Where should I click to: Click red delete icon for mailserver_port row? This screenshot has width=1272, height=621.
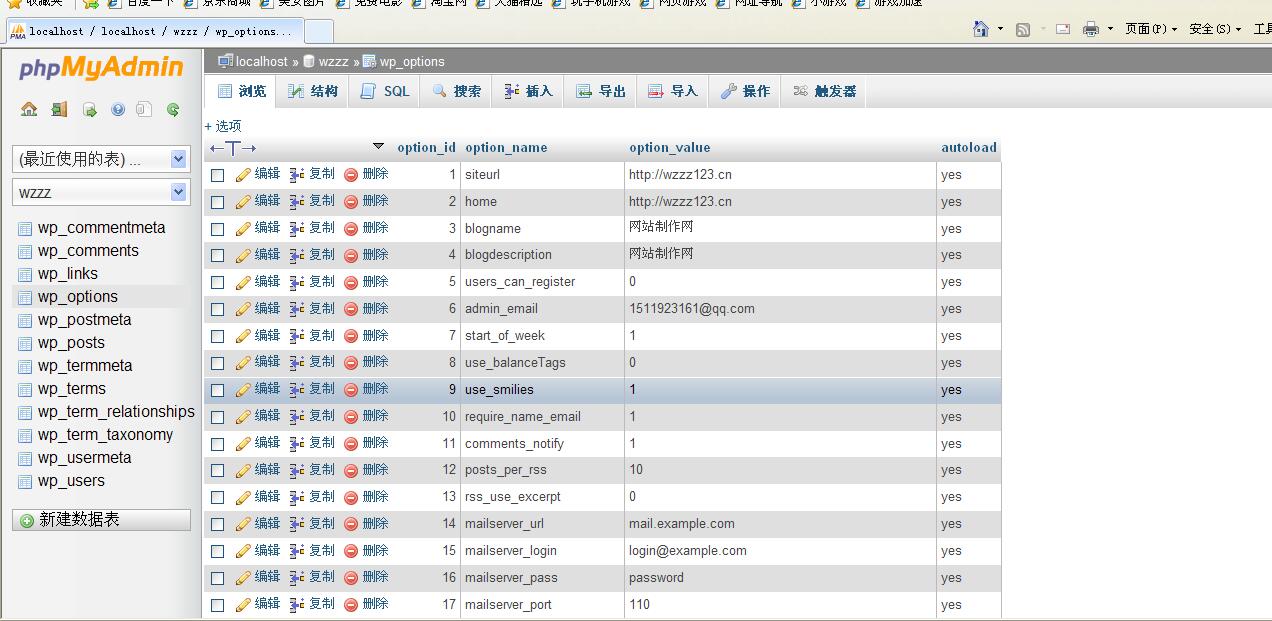(x=351, y=605)
